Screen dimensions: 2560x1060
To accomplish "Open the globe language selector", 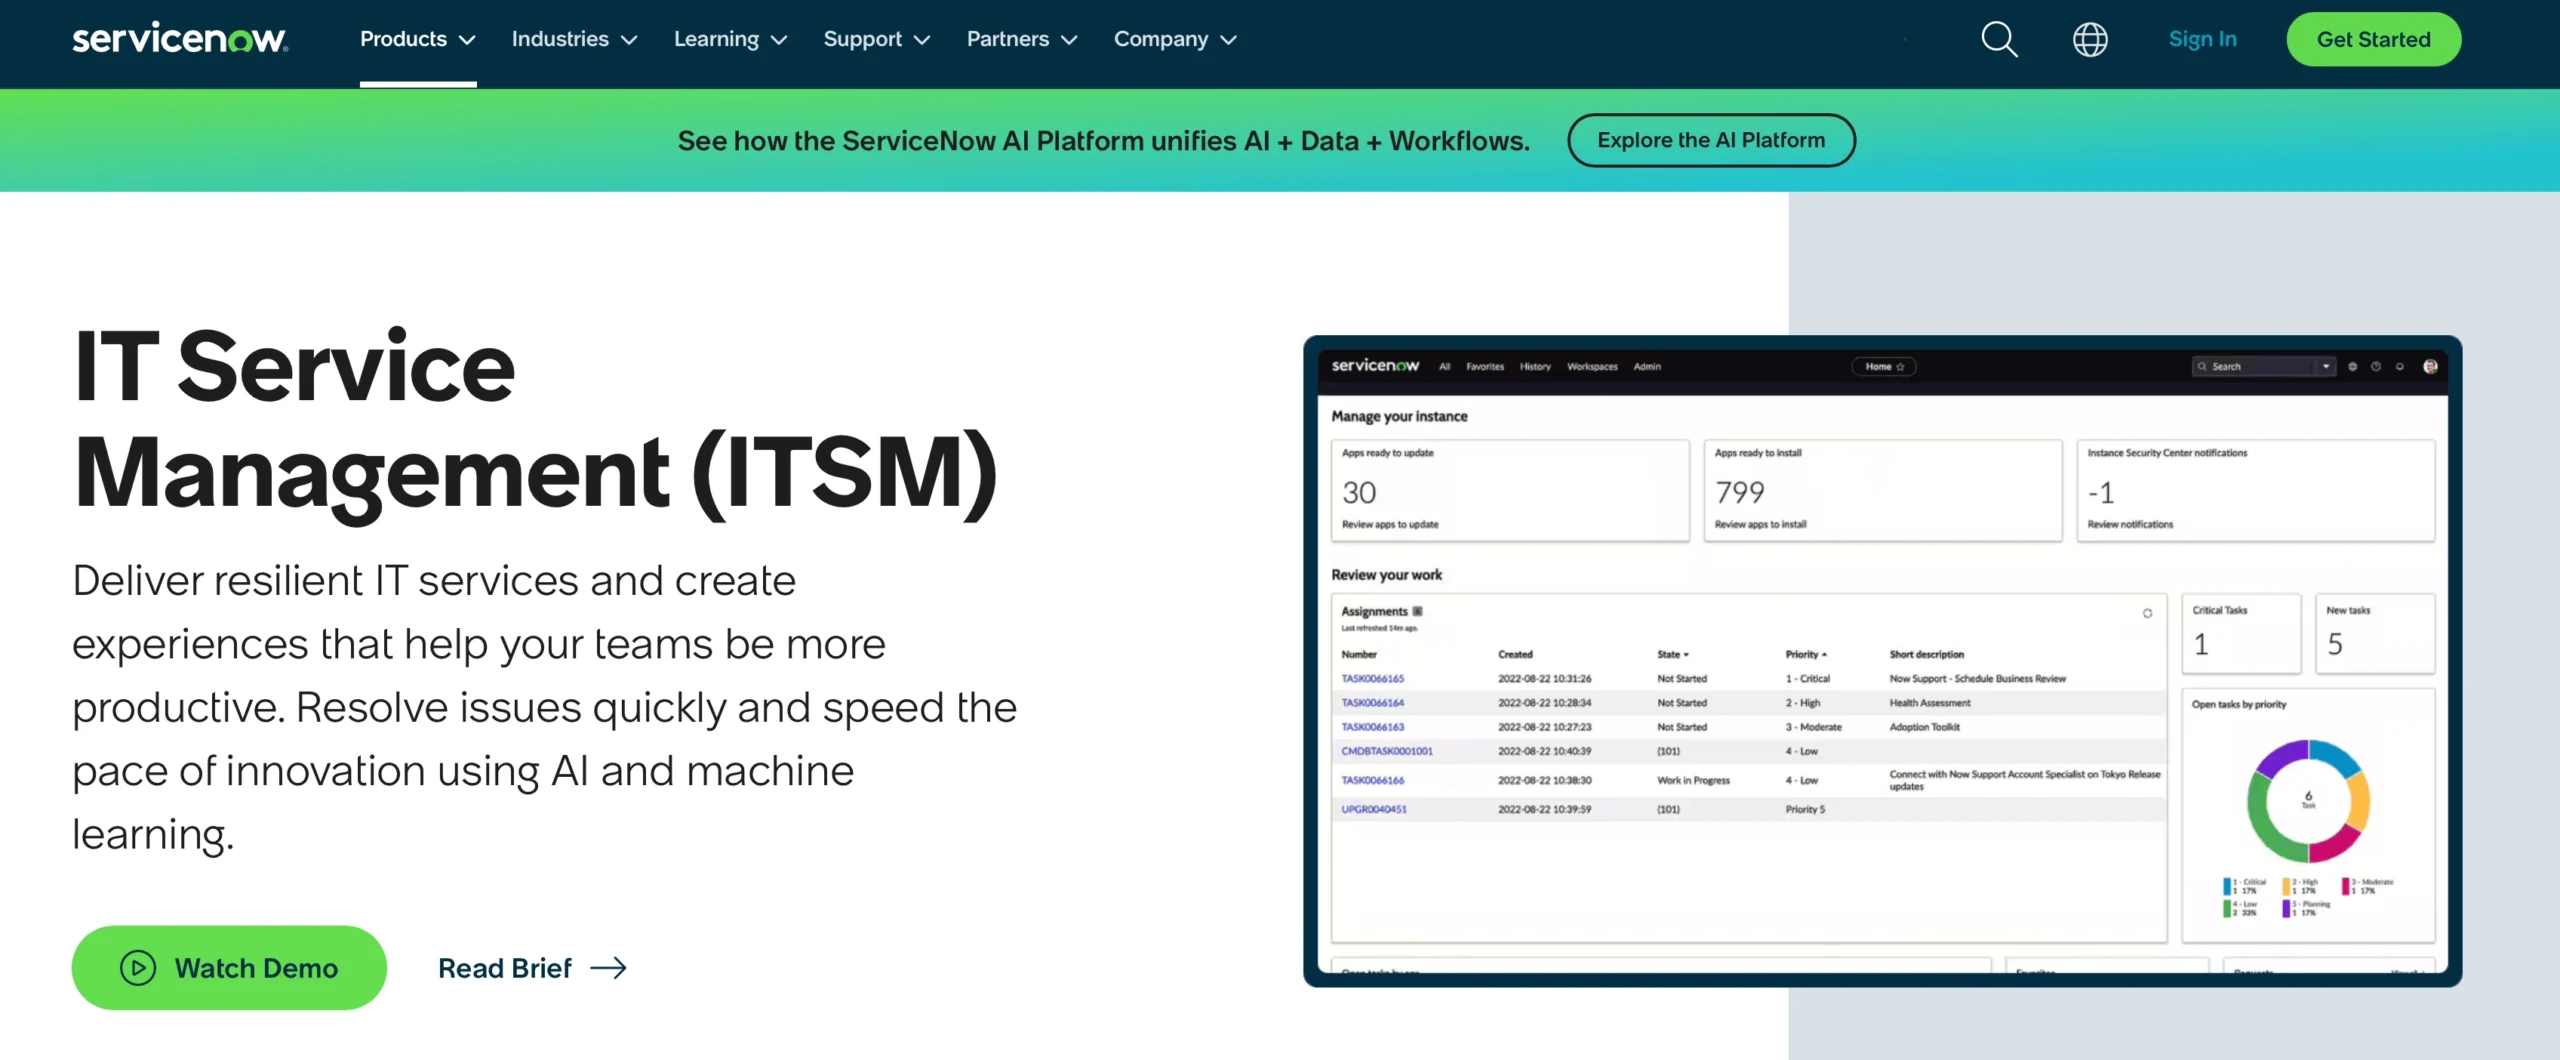I will pyautogui.click(x=2090, y=39).
